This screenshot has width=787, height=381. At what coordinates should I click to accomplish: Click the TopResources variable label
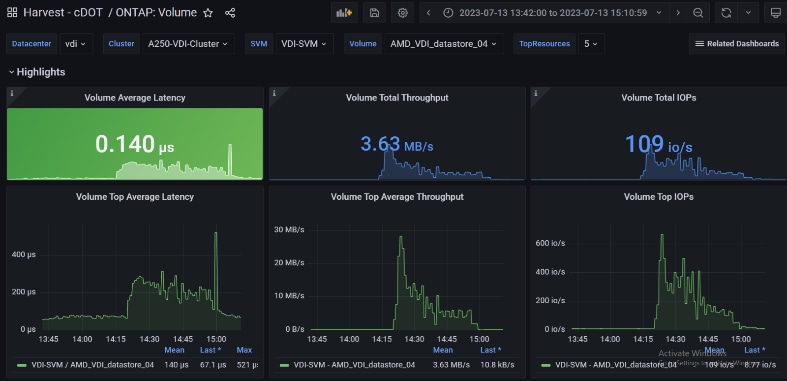point(545,44)
